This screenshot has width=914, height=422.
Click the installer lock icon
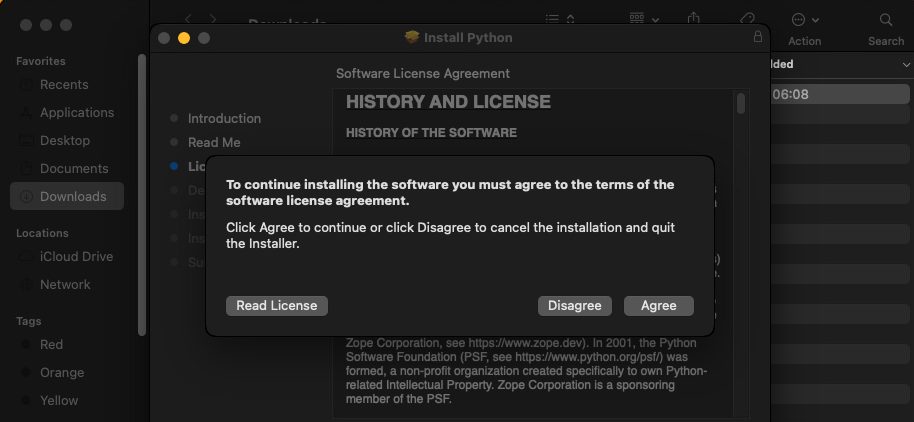[x=758, y=37]
